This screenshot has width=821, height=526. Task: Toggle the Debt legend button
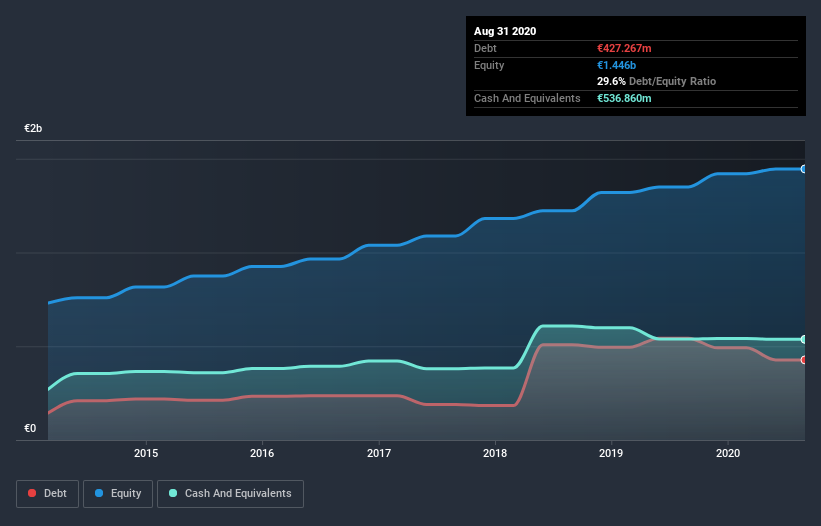[x=48, y=494]
